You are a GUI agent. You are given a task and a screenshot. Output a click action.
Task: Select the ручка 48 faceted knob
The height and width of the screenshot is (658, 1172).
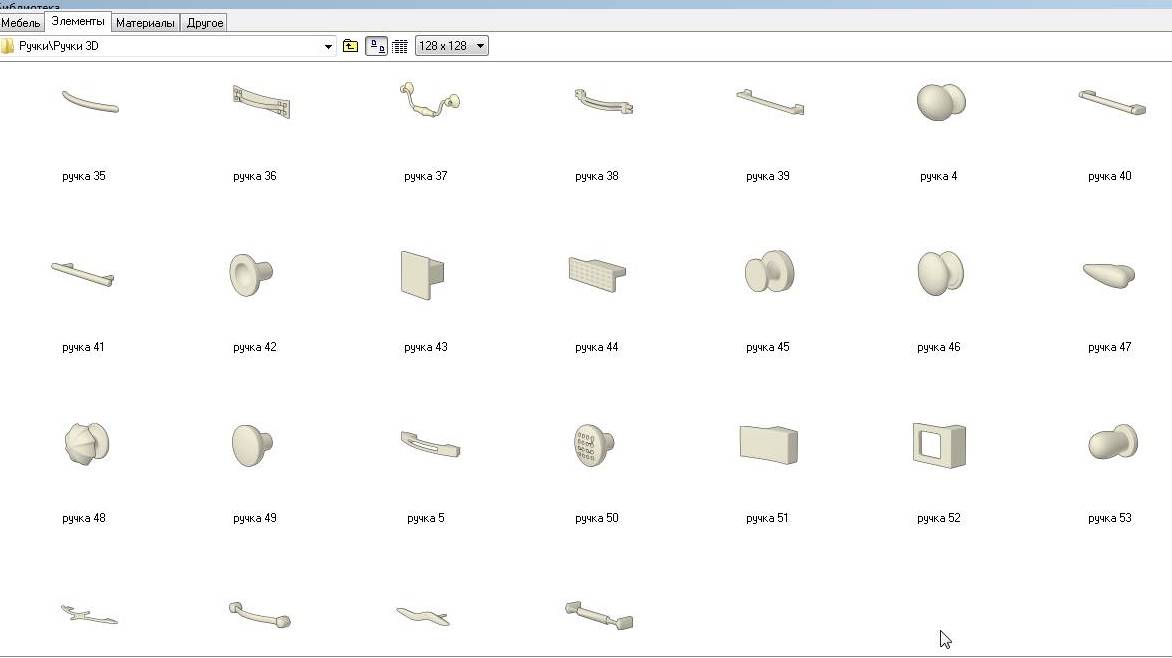pyautogui.click(x=87, y=444)
